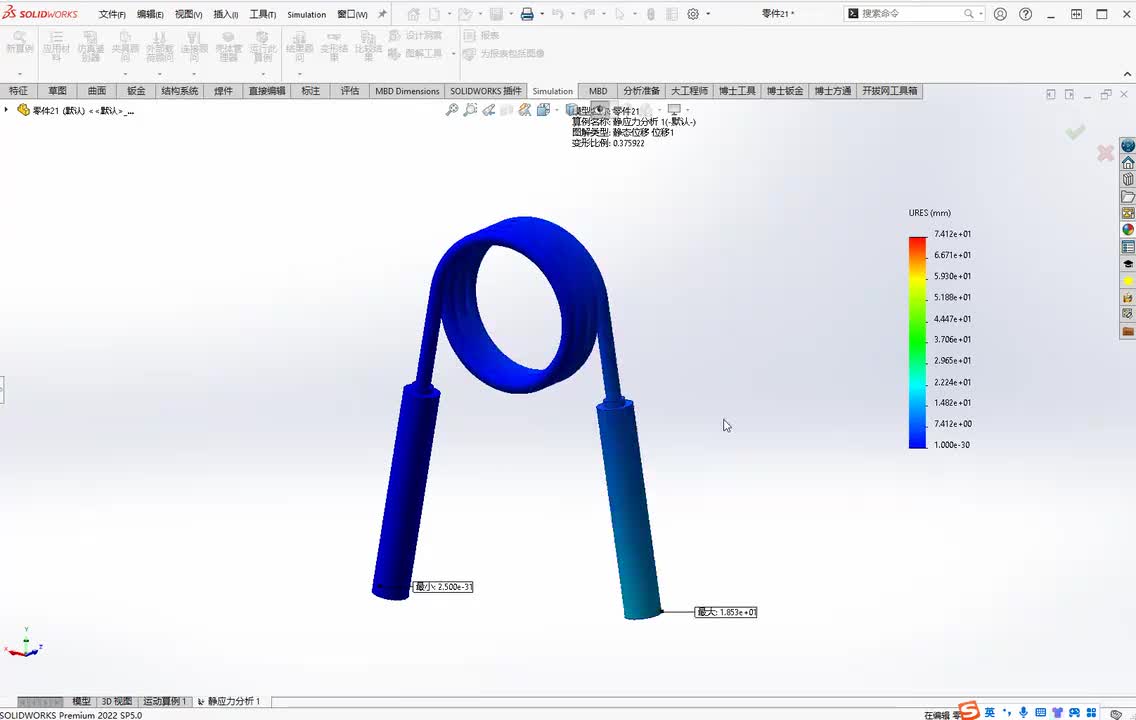1136x720 pixels.
Task: Click the Undo arrow icon
Action: pyautogui.click(x=558, y=14)
